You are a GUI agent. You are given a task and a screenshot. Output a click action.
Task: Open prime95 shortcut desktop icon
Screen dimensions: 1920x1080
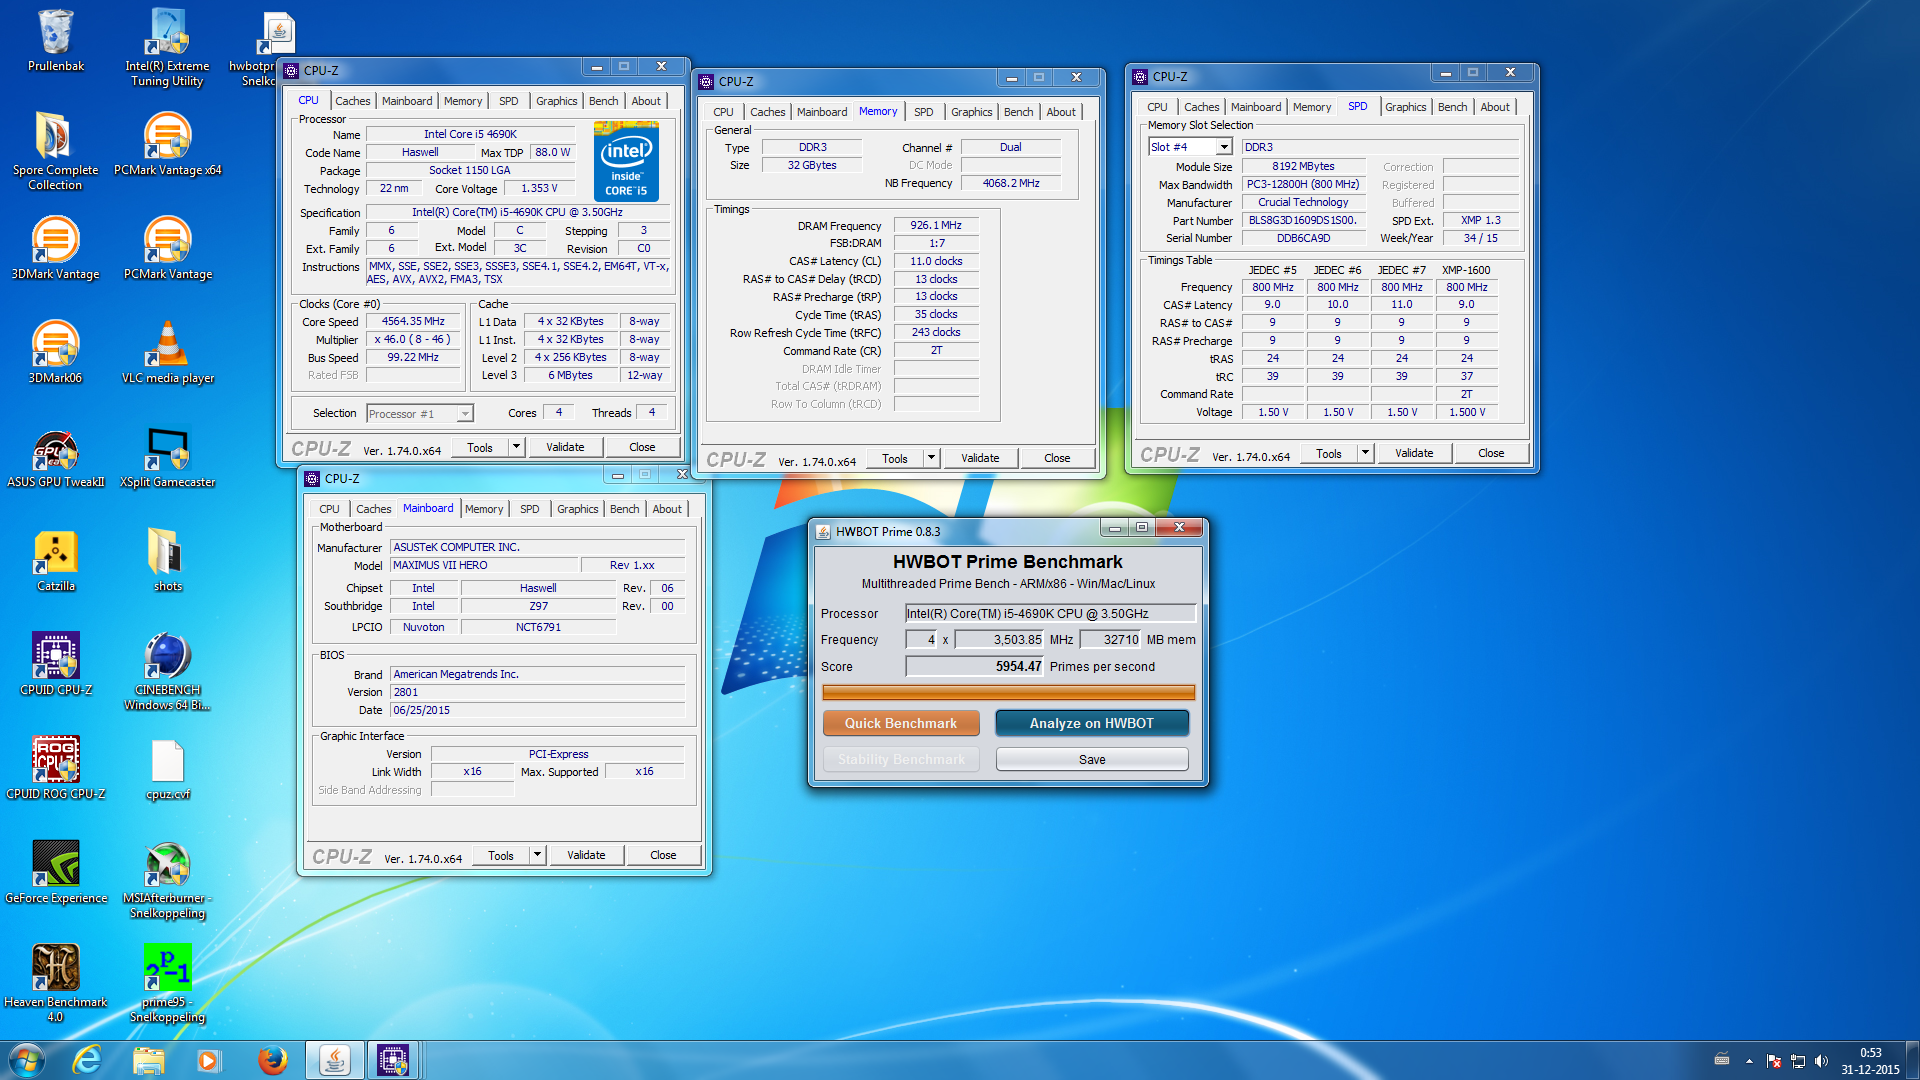pos(167,983)
